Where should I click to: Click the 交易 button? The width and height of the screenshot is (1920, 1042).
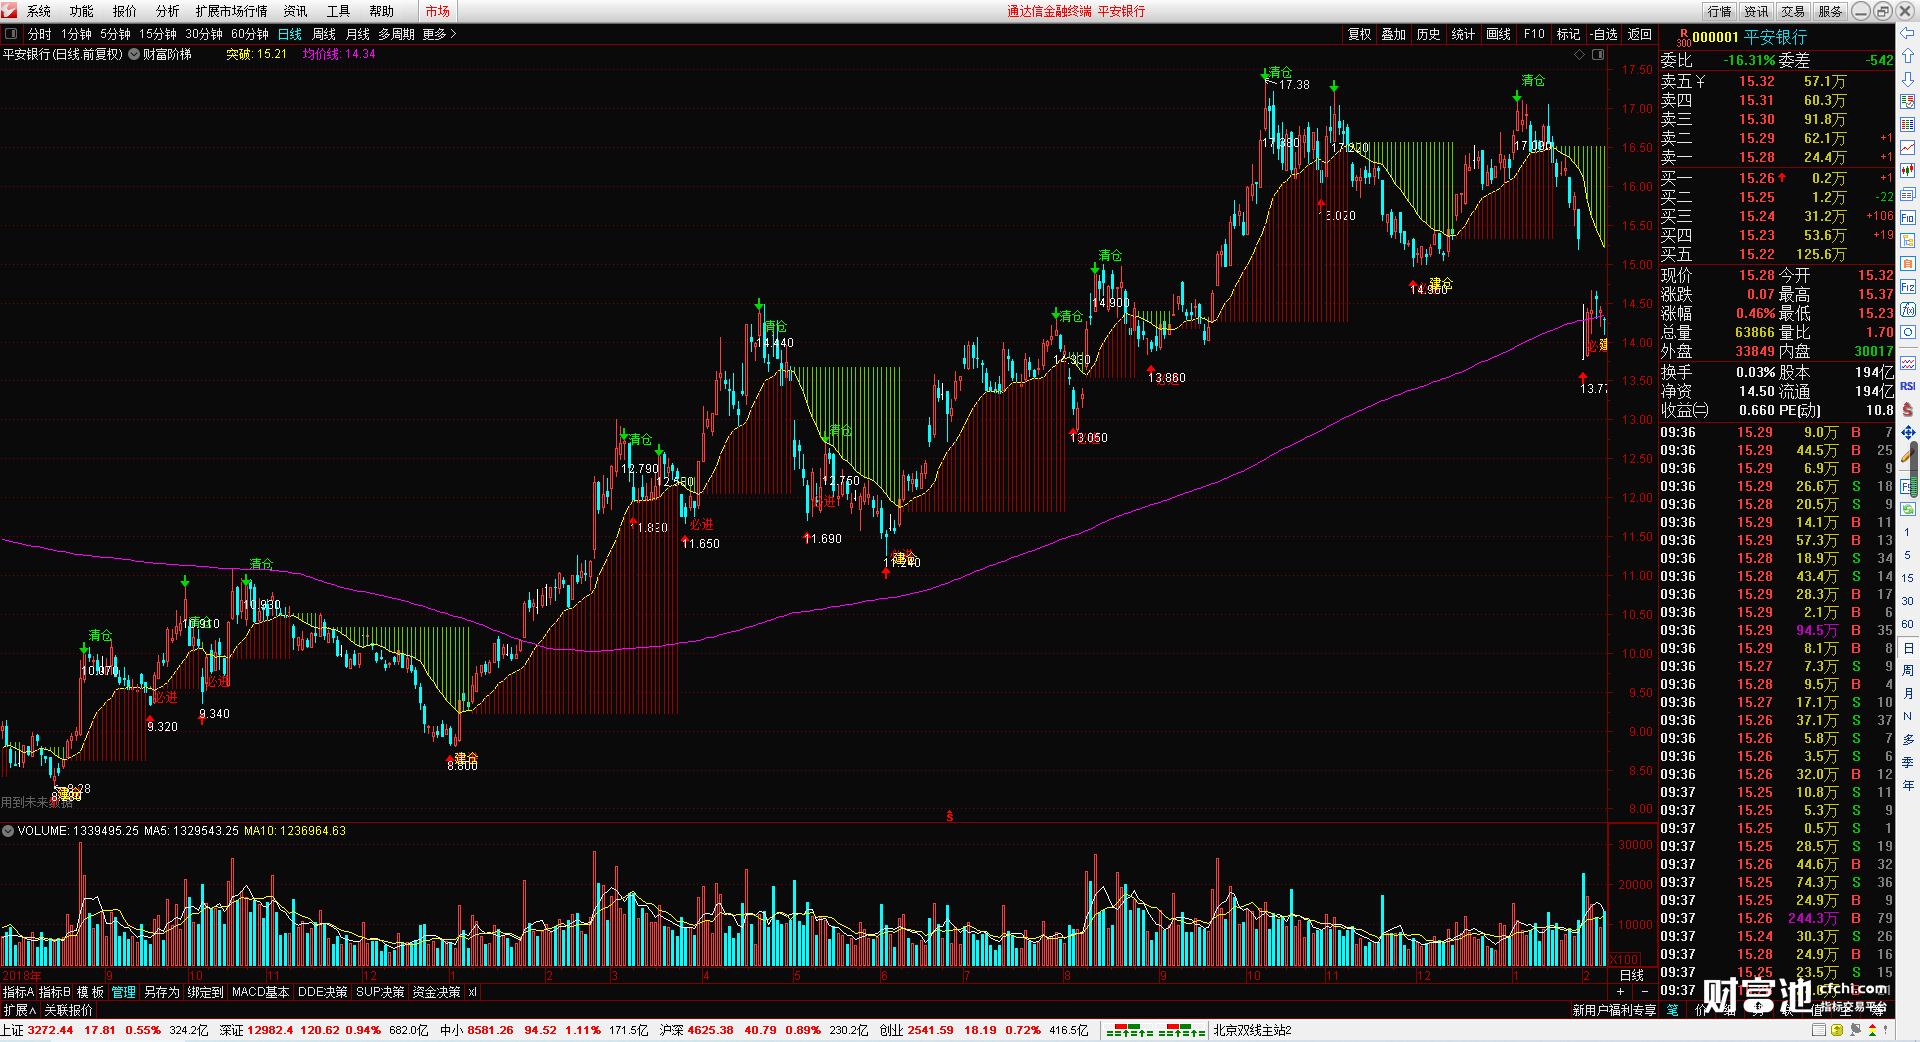(1793, 11)
